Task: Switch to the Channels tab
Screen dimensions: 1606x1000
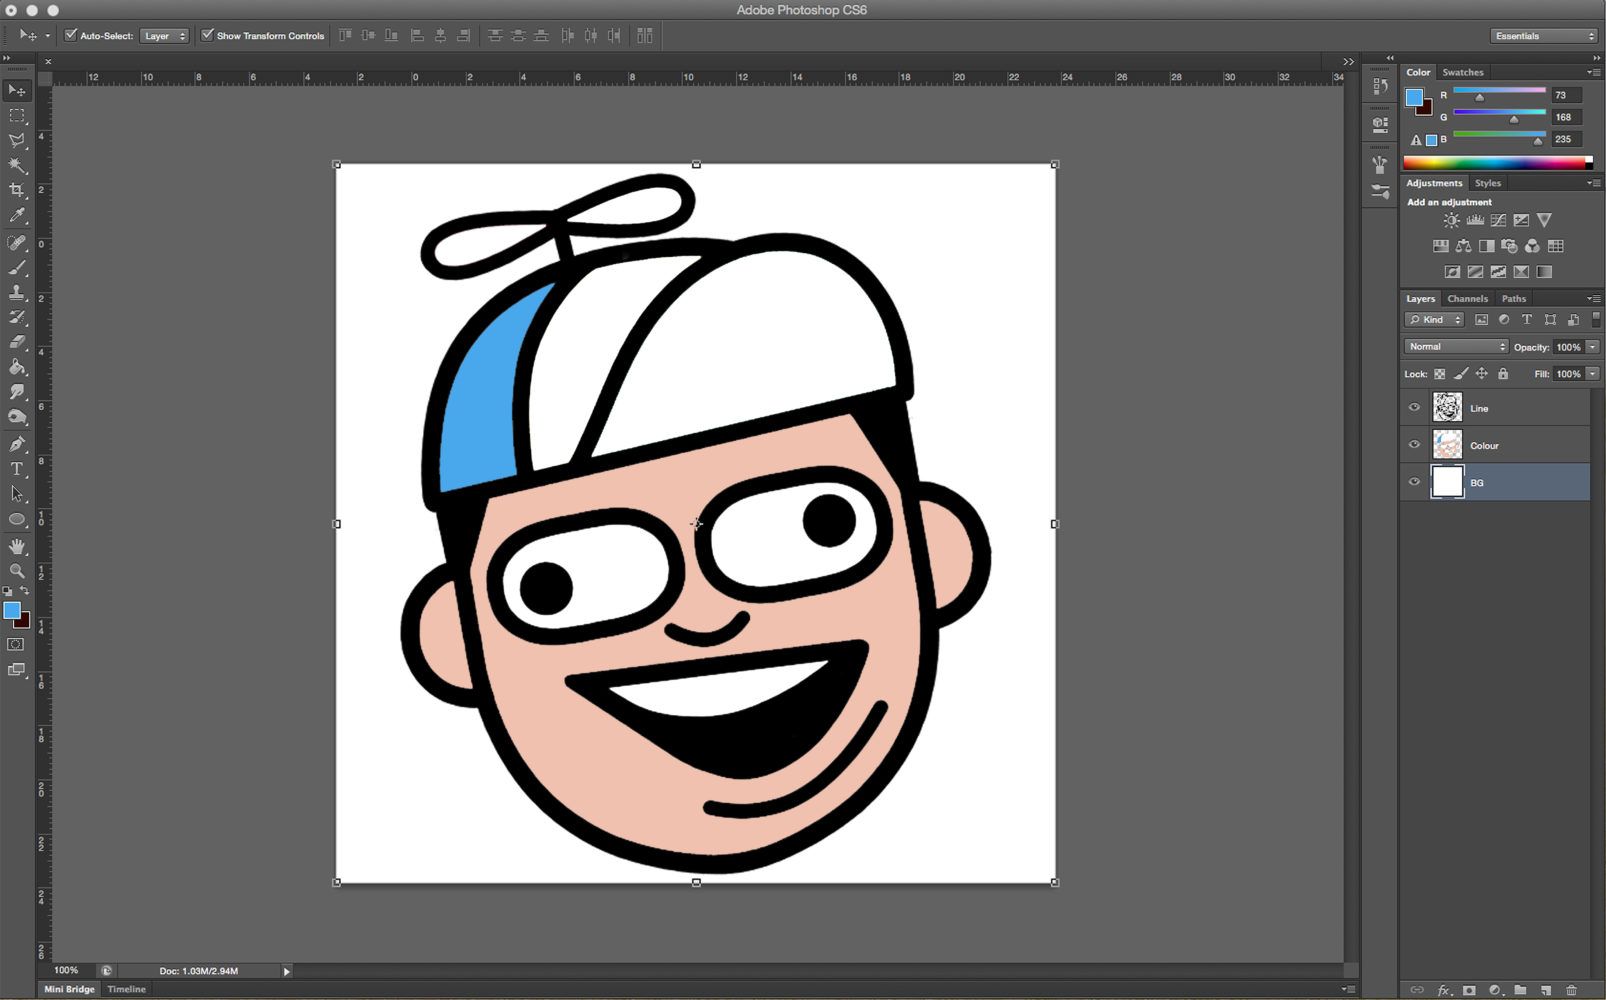Action: click(1467, 299)
